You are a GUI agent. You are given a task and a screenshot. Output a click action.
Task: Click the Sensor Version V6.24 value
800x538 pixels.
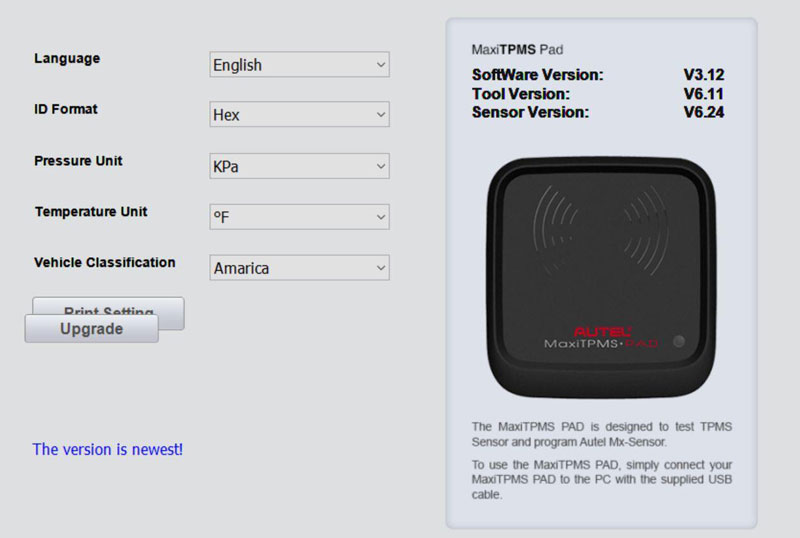coord(704,112)
